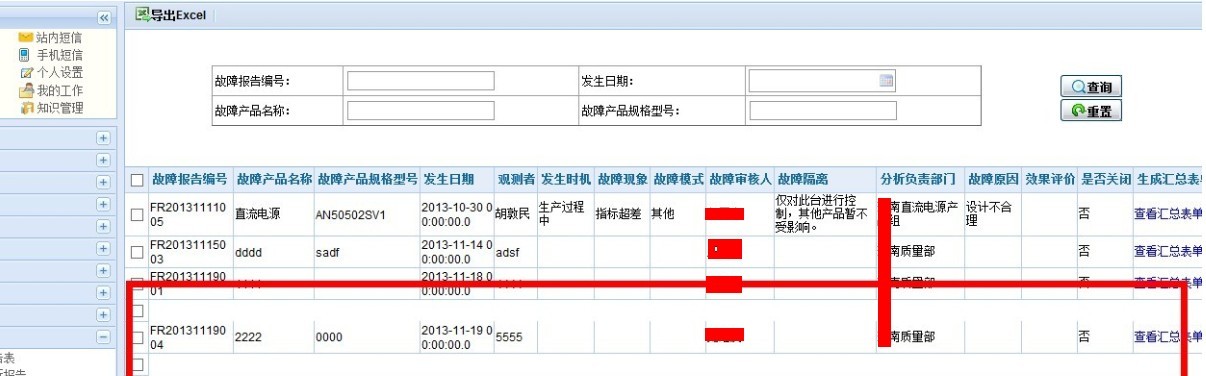Focus the 故障产品名称 search input
This screenshot has width=1206, height=376.
click(x=421, y=110)
